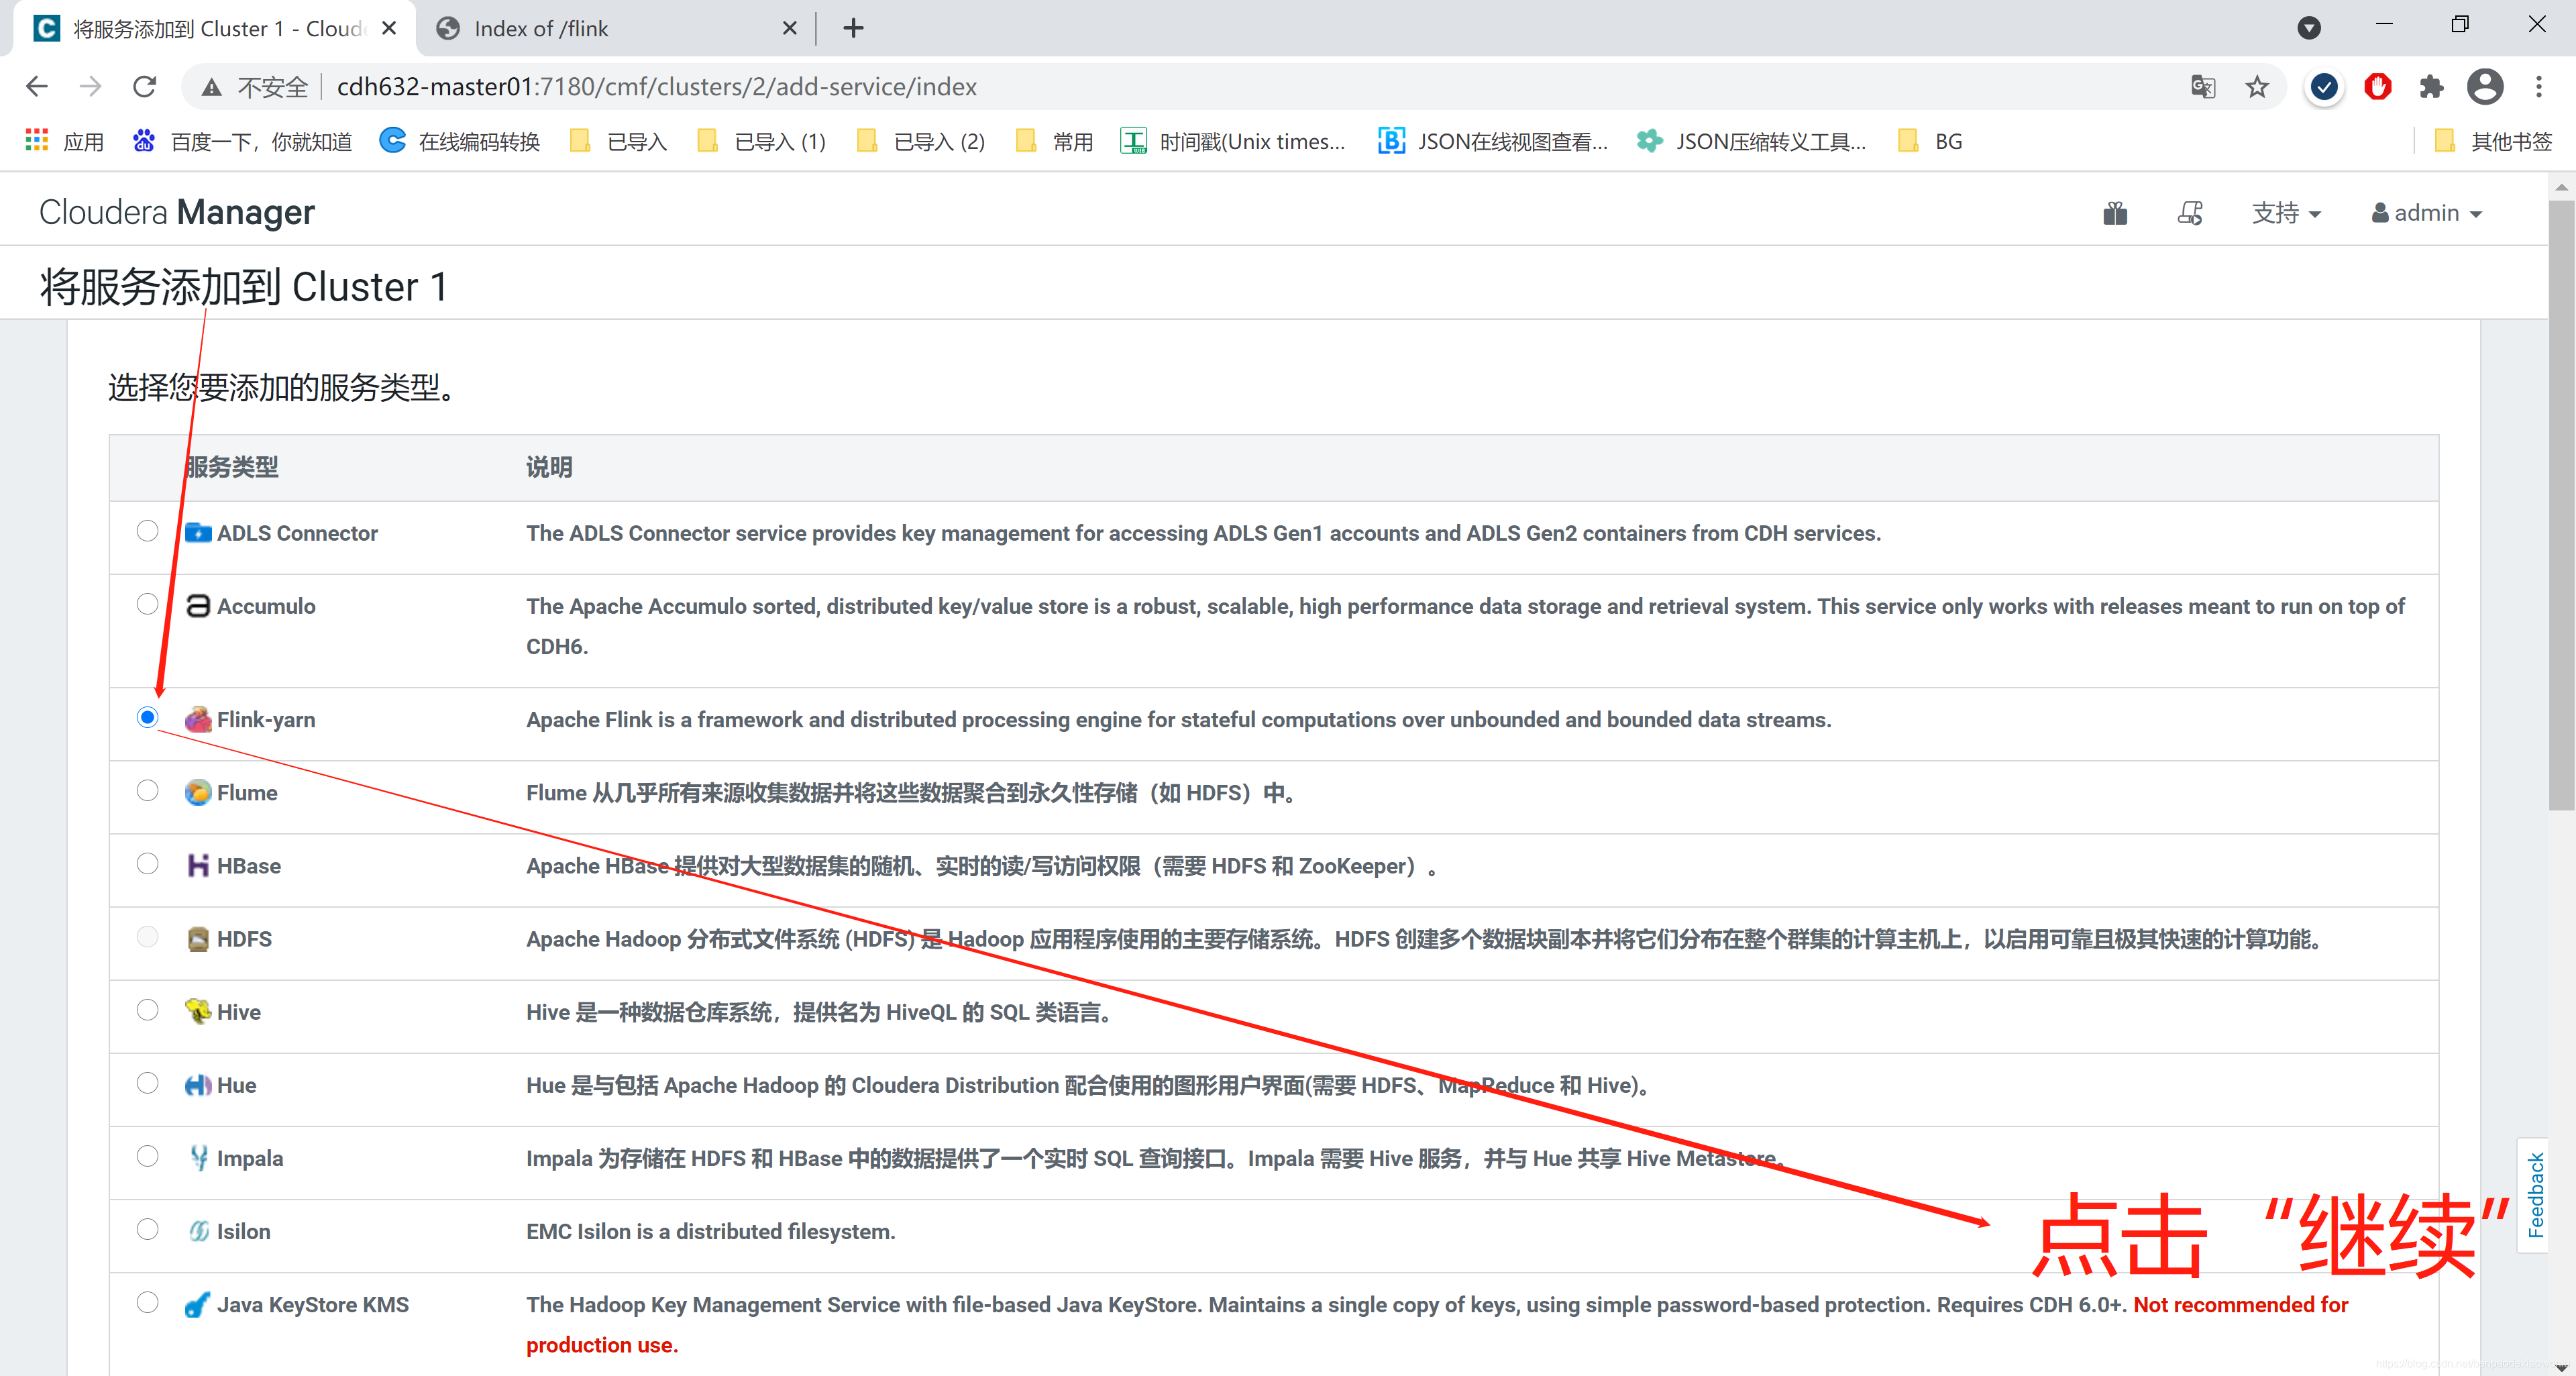Image resolution: width=2576 pixels, height=1376 pixels.
Task: Expand the 支持 support dropdown
Action: 2286,213
